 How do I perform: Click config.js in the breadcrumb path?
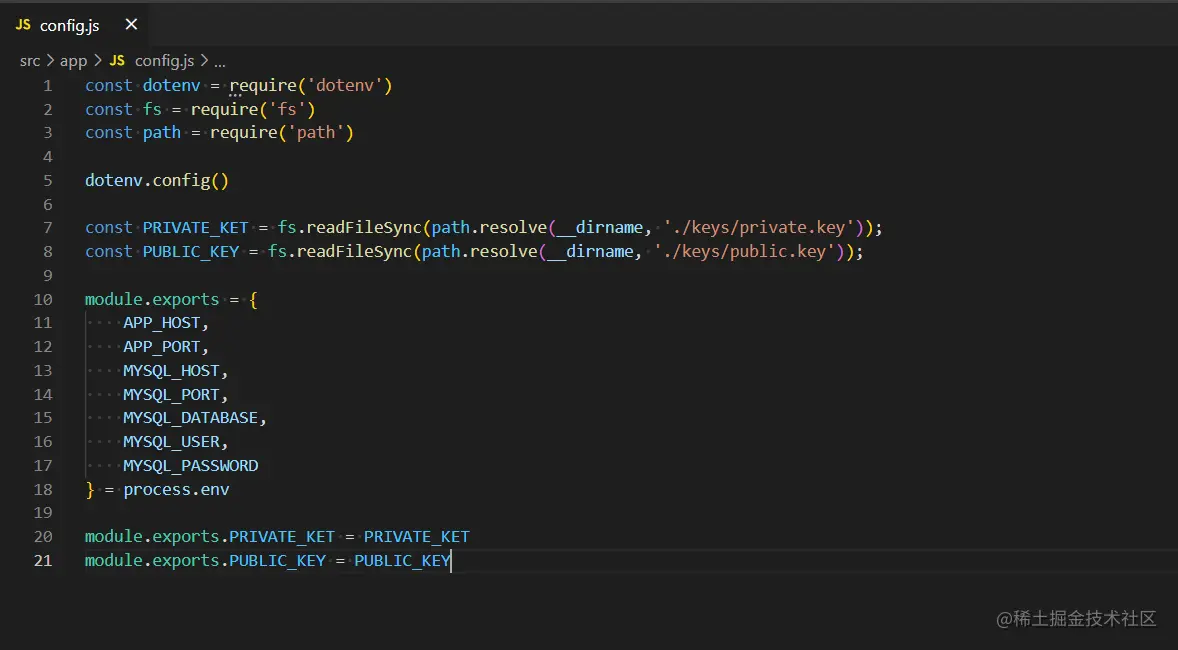165,61
